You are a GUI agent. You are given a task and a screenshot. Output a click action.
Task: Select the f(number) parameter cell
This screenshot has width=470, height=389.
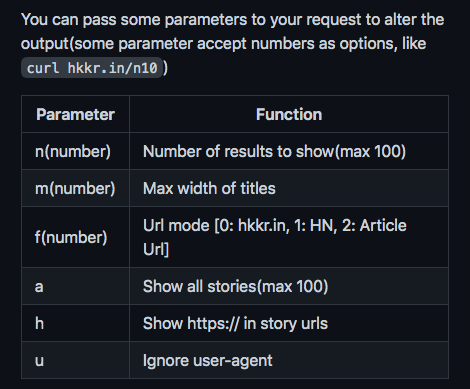75,237
